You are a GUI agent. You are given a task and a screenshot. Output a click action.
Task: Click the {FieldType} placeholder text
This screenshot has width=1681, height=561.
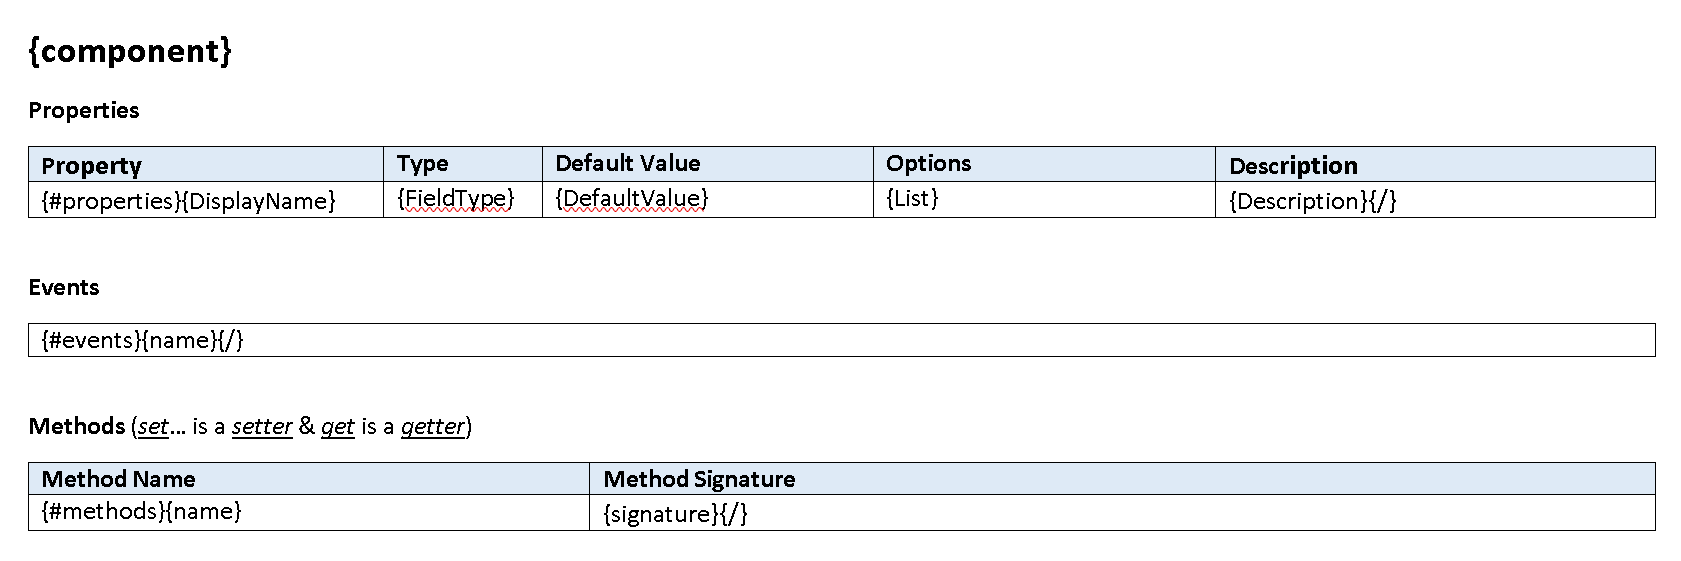point(455,198)
